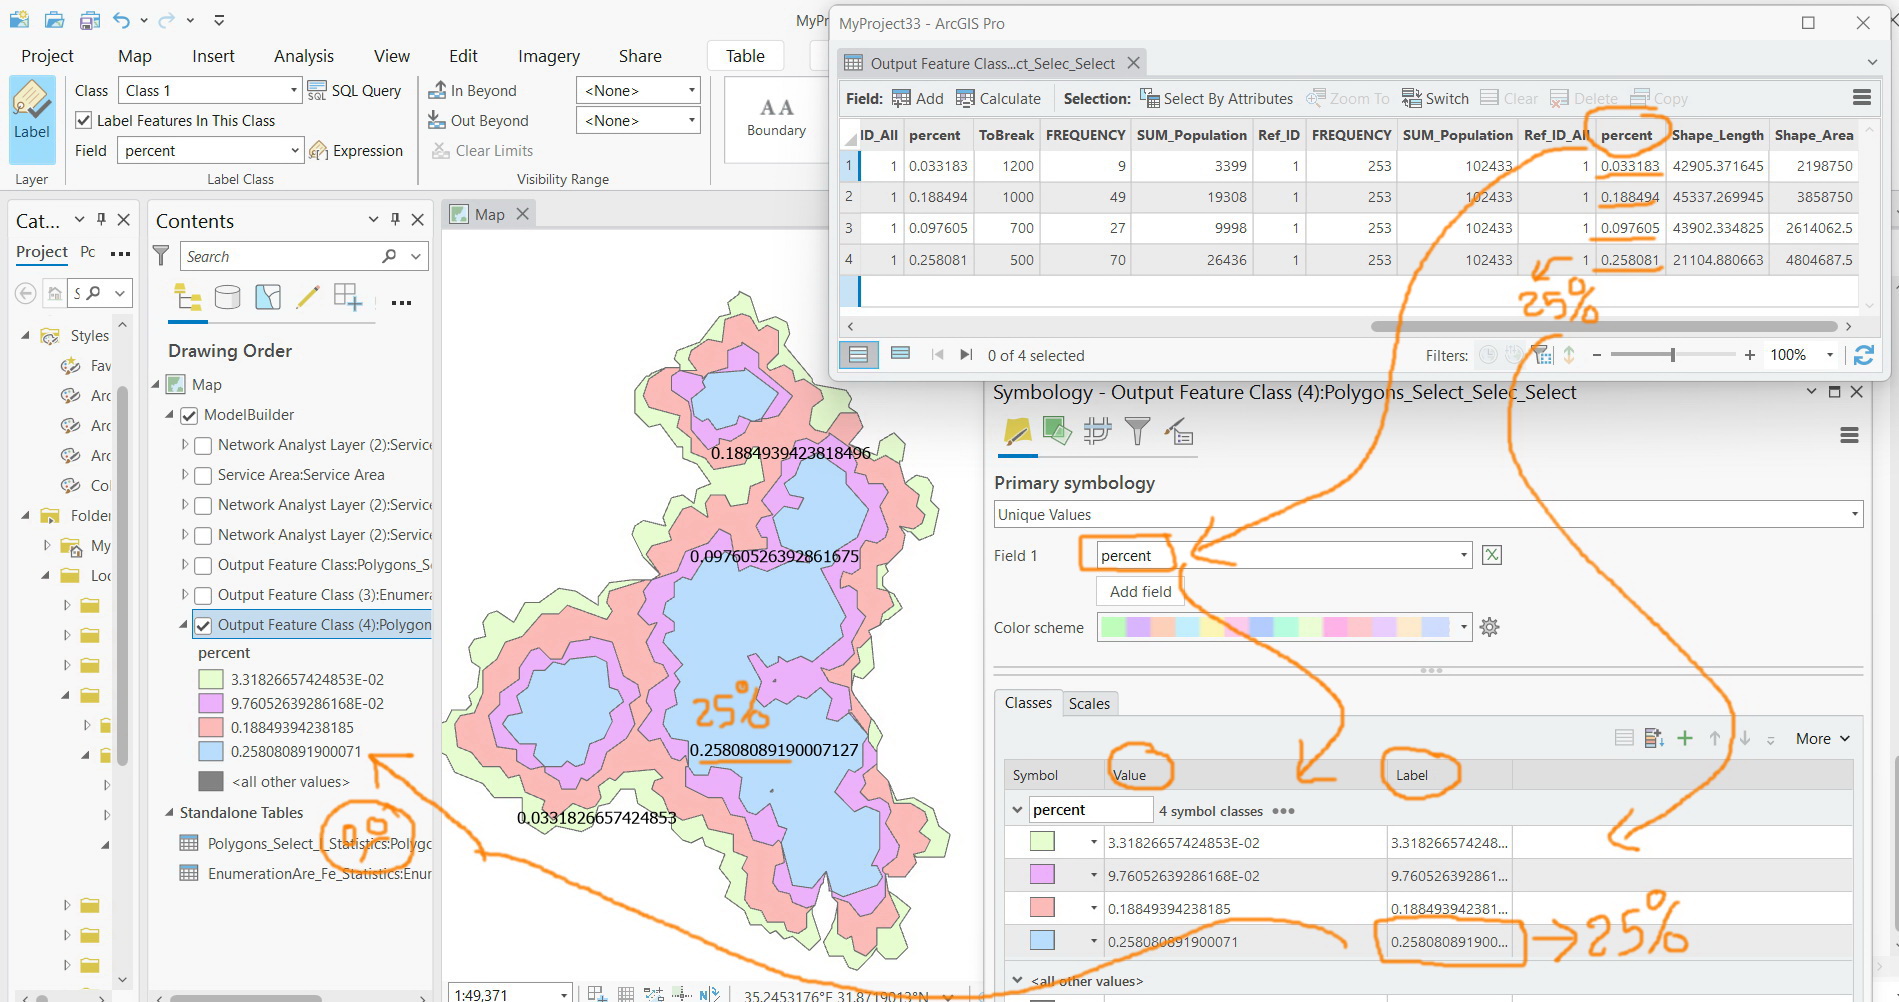This screenshot has height=1002, width=1899.
Task: Click the List By Data Source icon
Action: (227, 297)
